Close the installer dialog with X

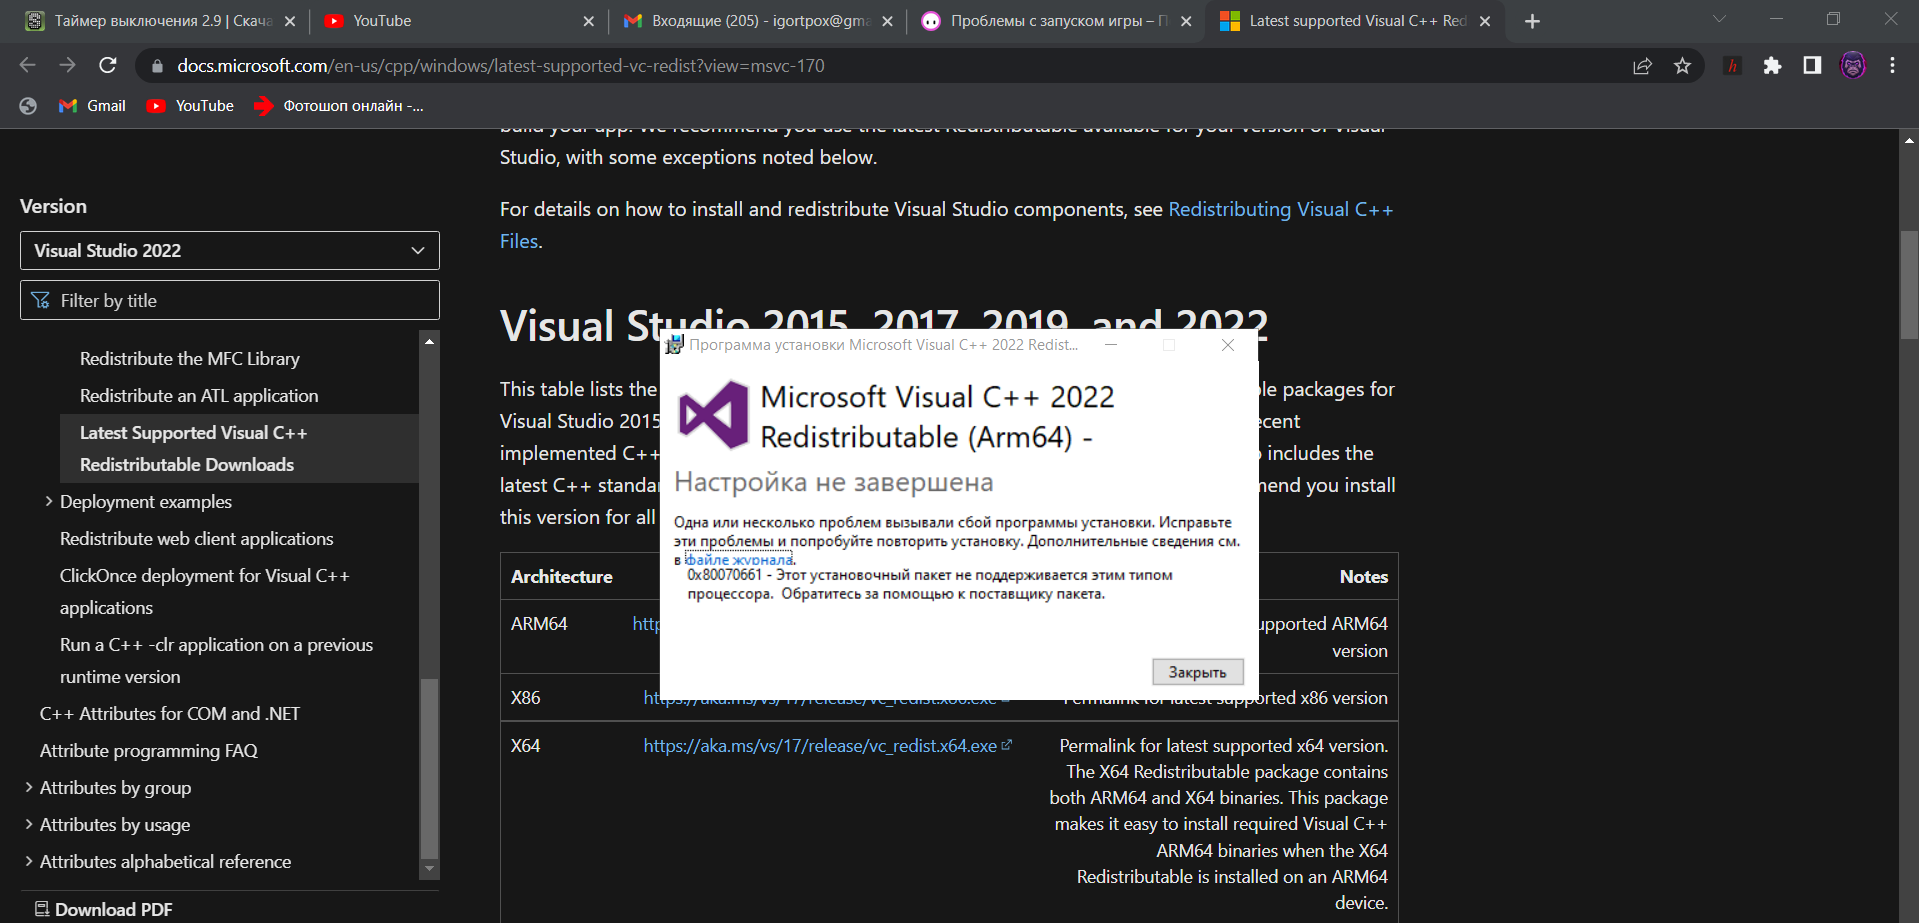click(1228, 345)
